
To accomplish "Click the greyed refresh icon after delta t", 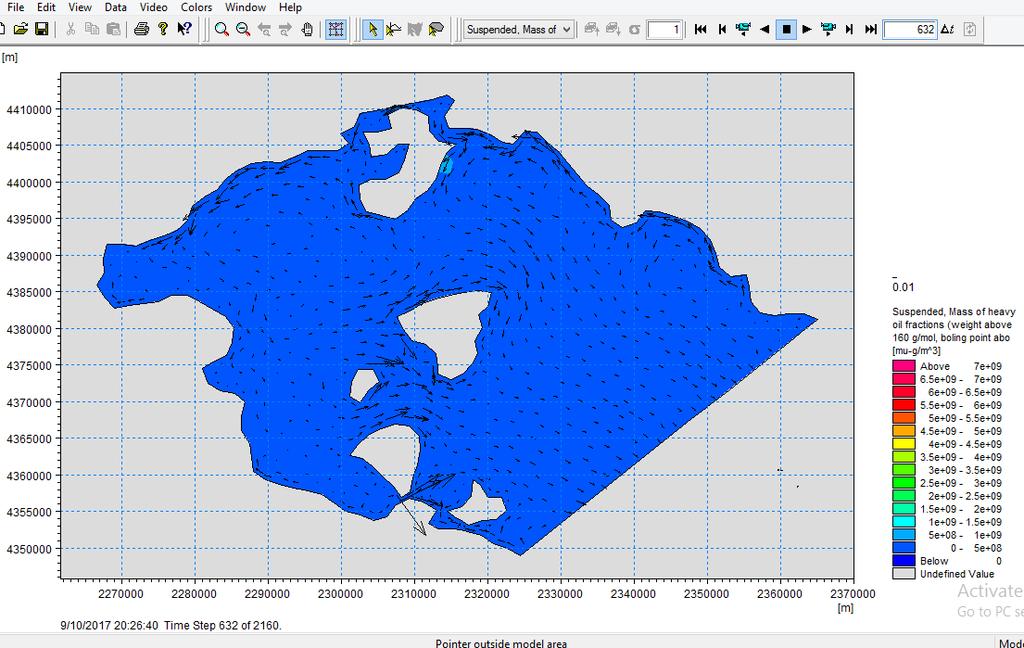I will tap(970, 29).
